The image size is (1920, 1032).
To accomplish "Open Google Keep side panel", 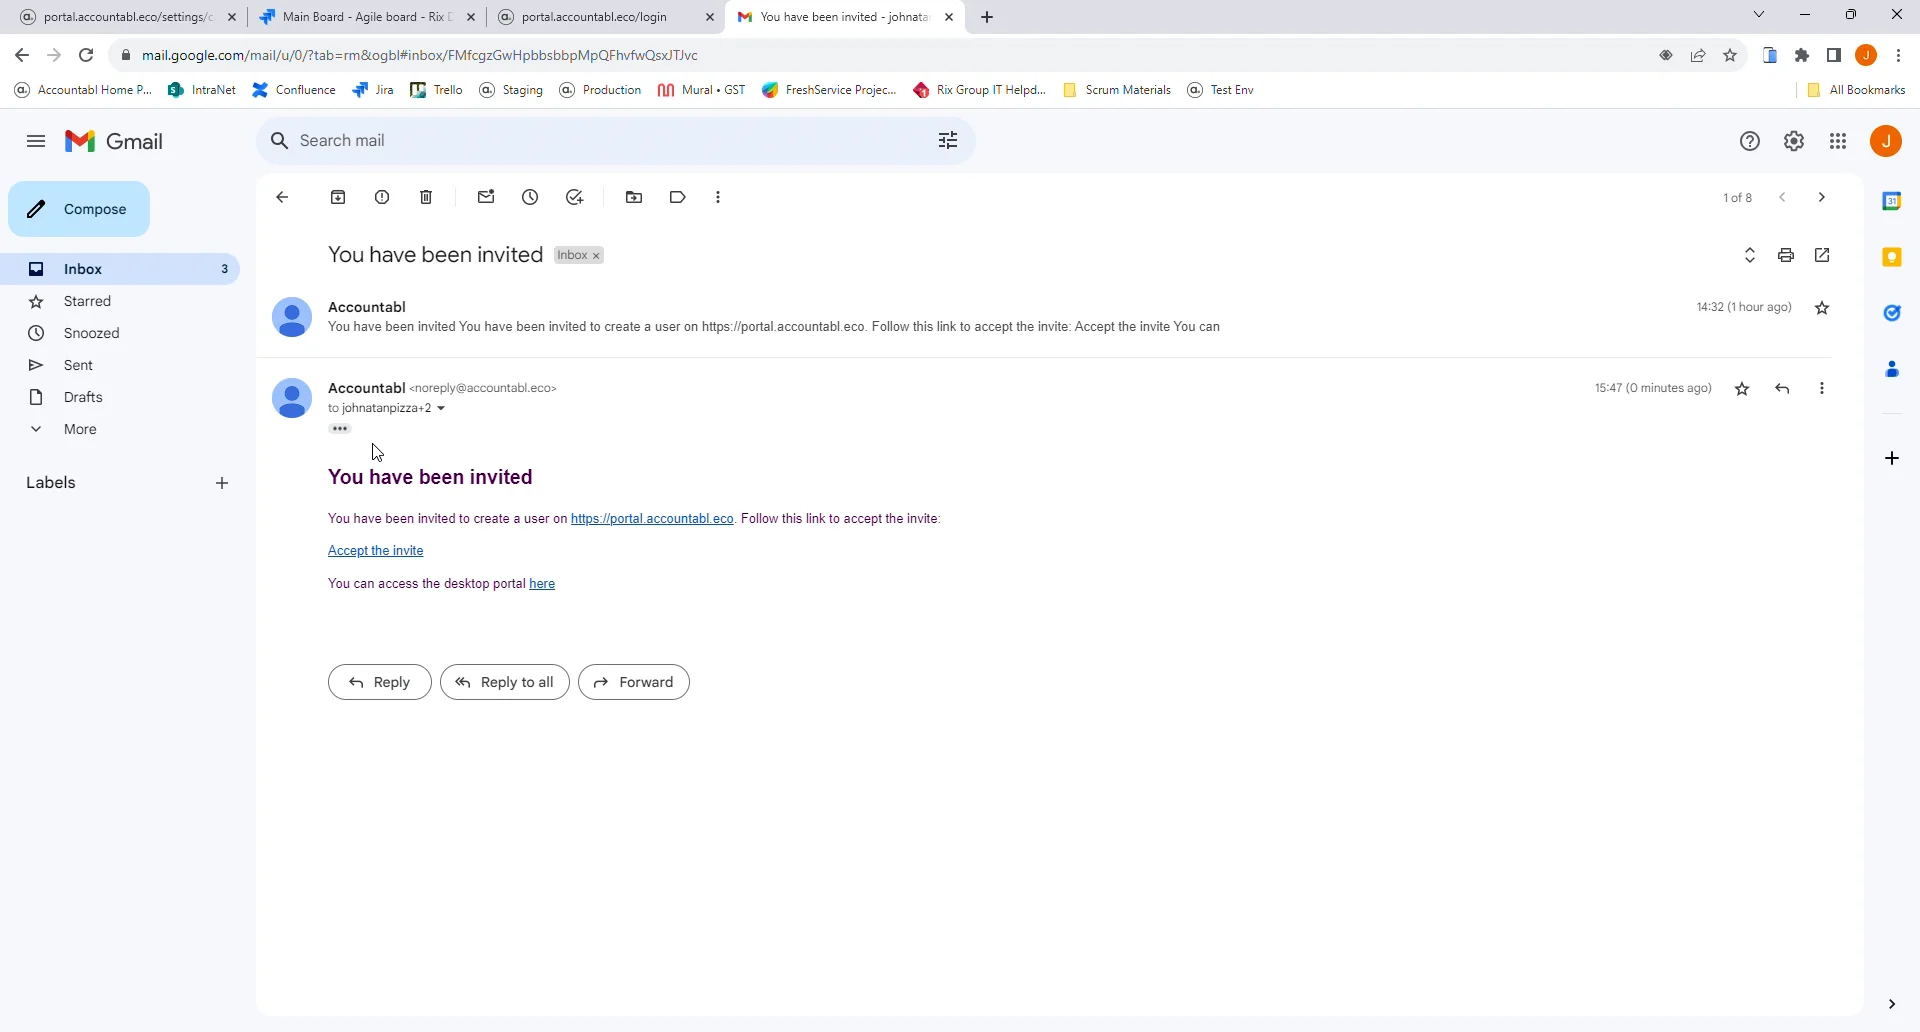I will coord(1892,258).
